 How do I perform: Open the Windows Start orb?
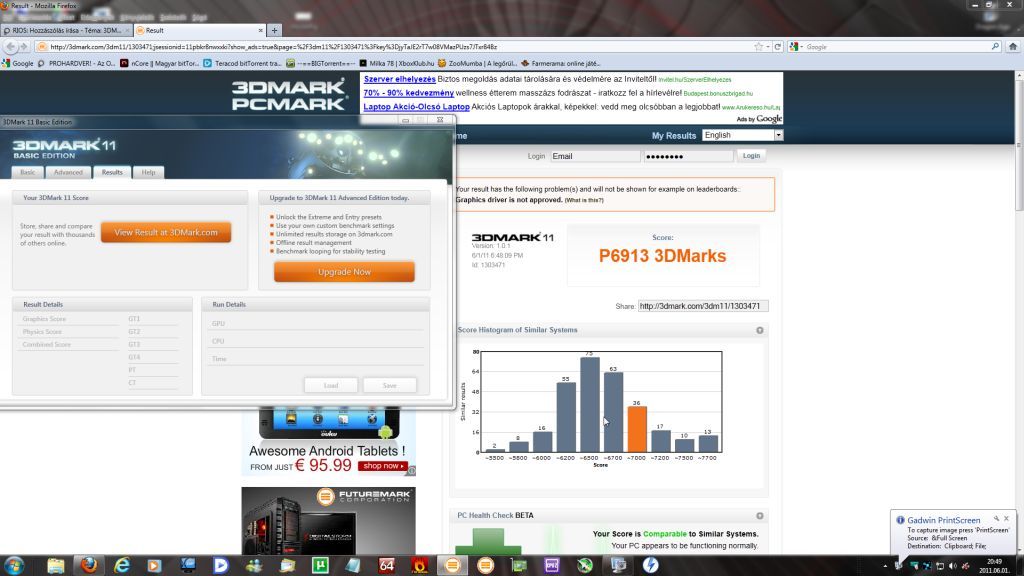(x=14, y=565)
